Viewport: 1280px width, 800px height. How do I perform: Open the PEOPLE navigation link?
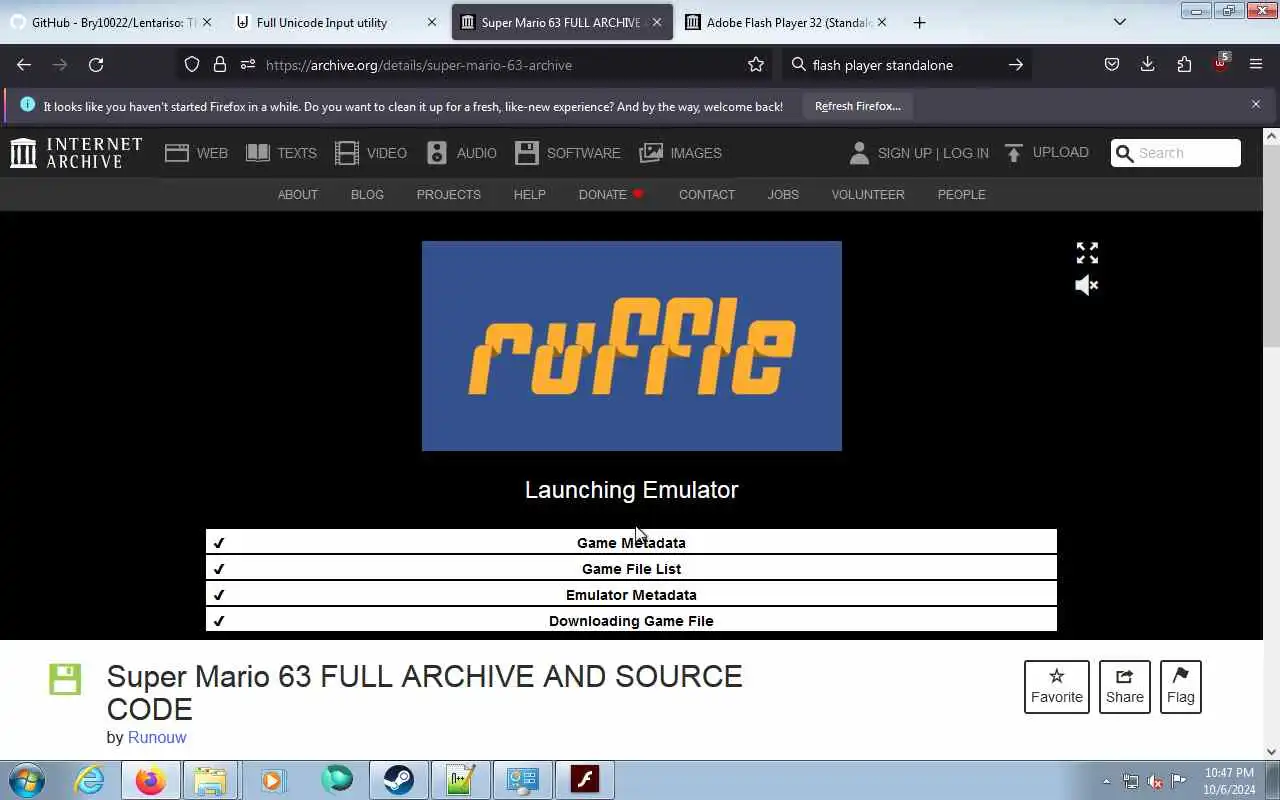(x=962, y=195)
